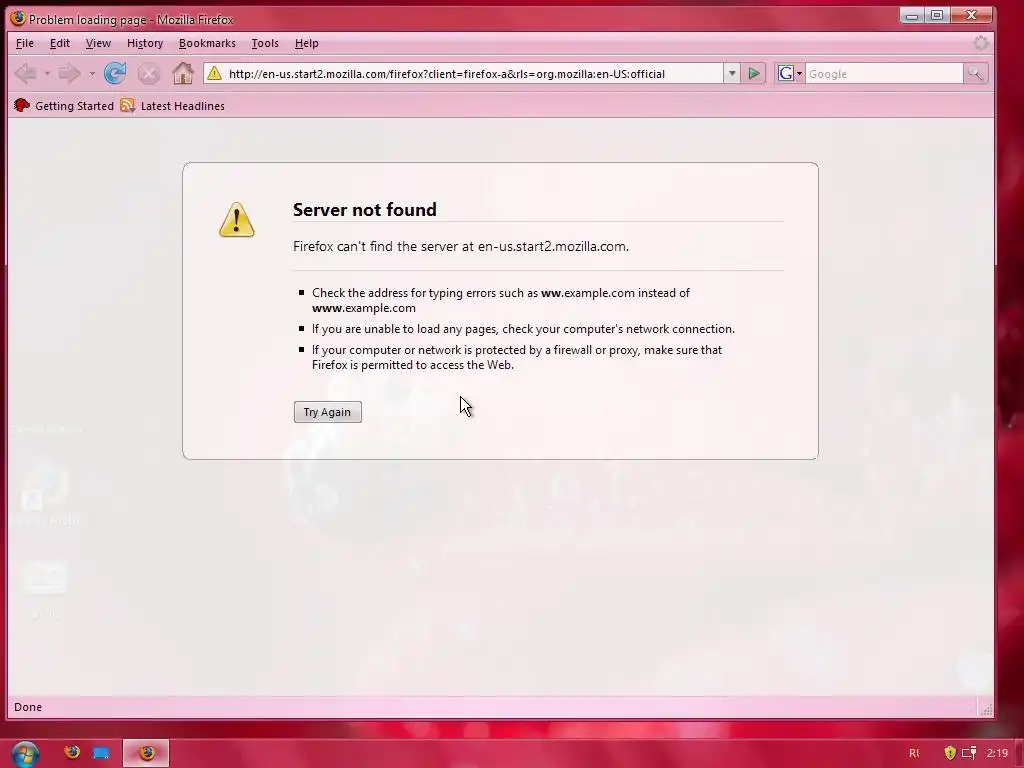Open the Edit menu
The width and height of the screenshot is (1024, 768).
[59, 43]
